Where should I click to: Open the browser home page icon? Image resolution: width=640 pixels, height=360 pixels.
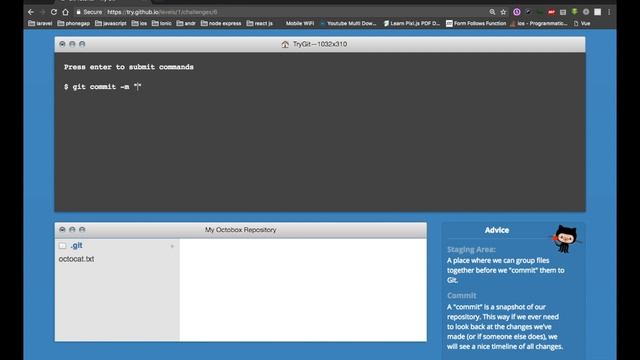(x=65, y=12)
